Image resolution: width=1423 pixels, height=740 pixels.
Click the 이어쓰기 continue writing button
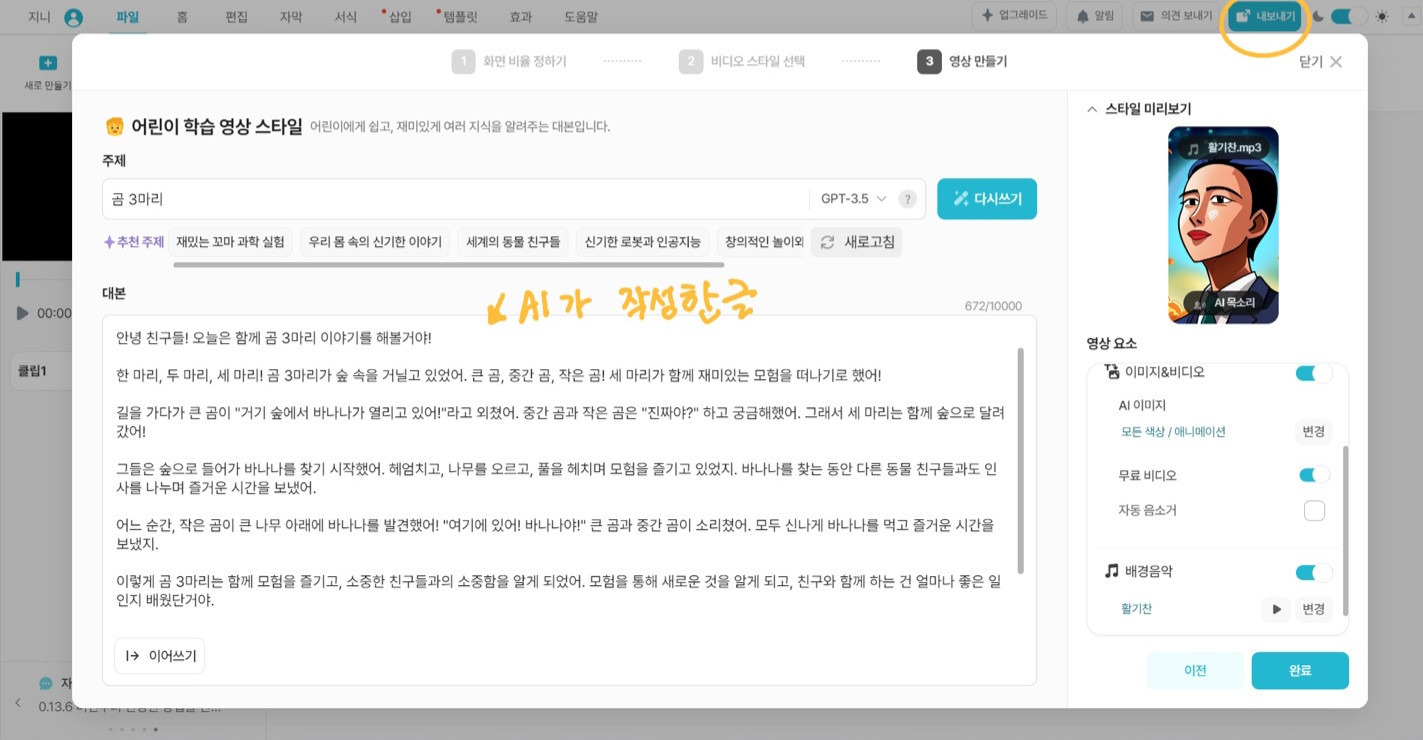[x=160, y=656]
